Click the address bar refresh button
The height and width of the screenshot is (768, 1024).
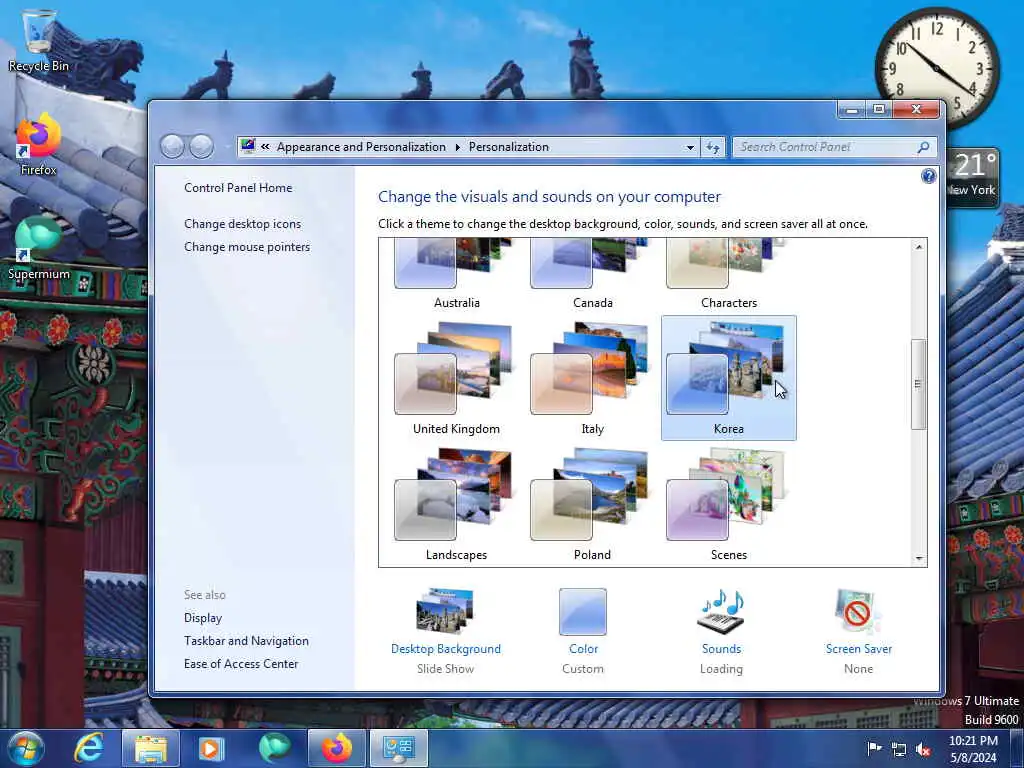[712, 147]
